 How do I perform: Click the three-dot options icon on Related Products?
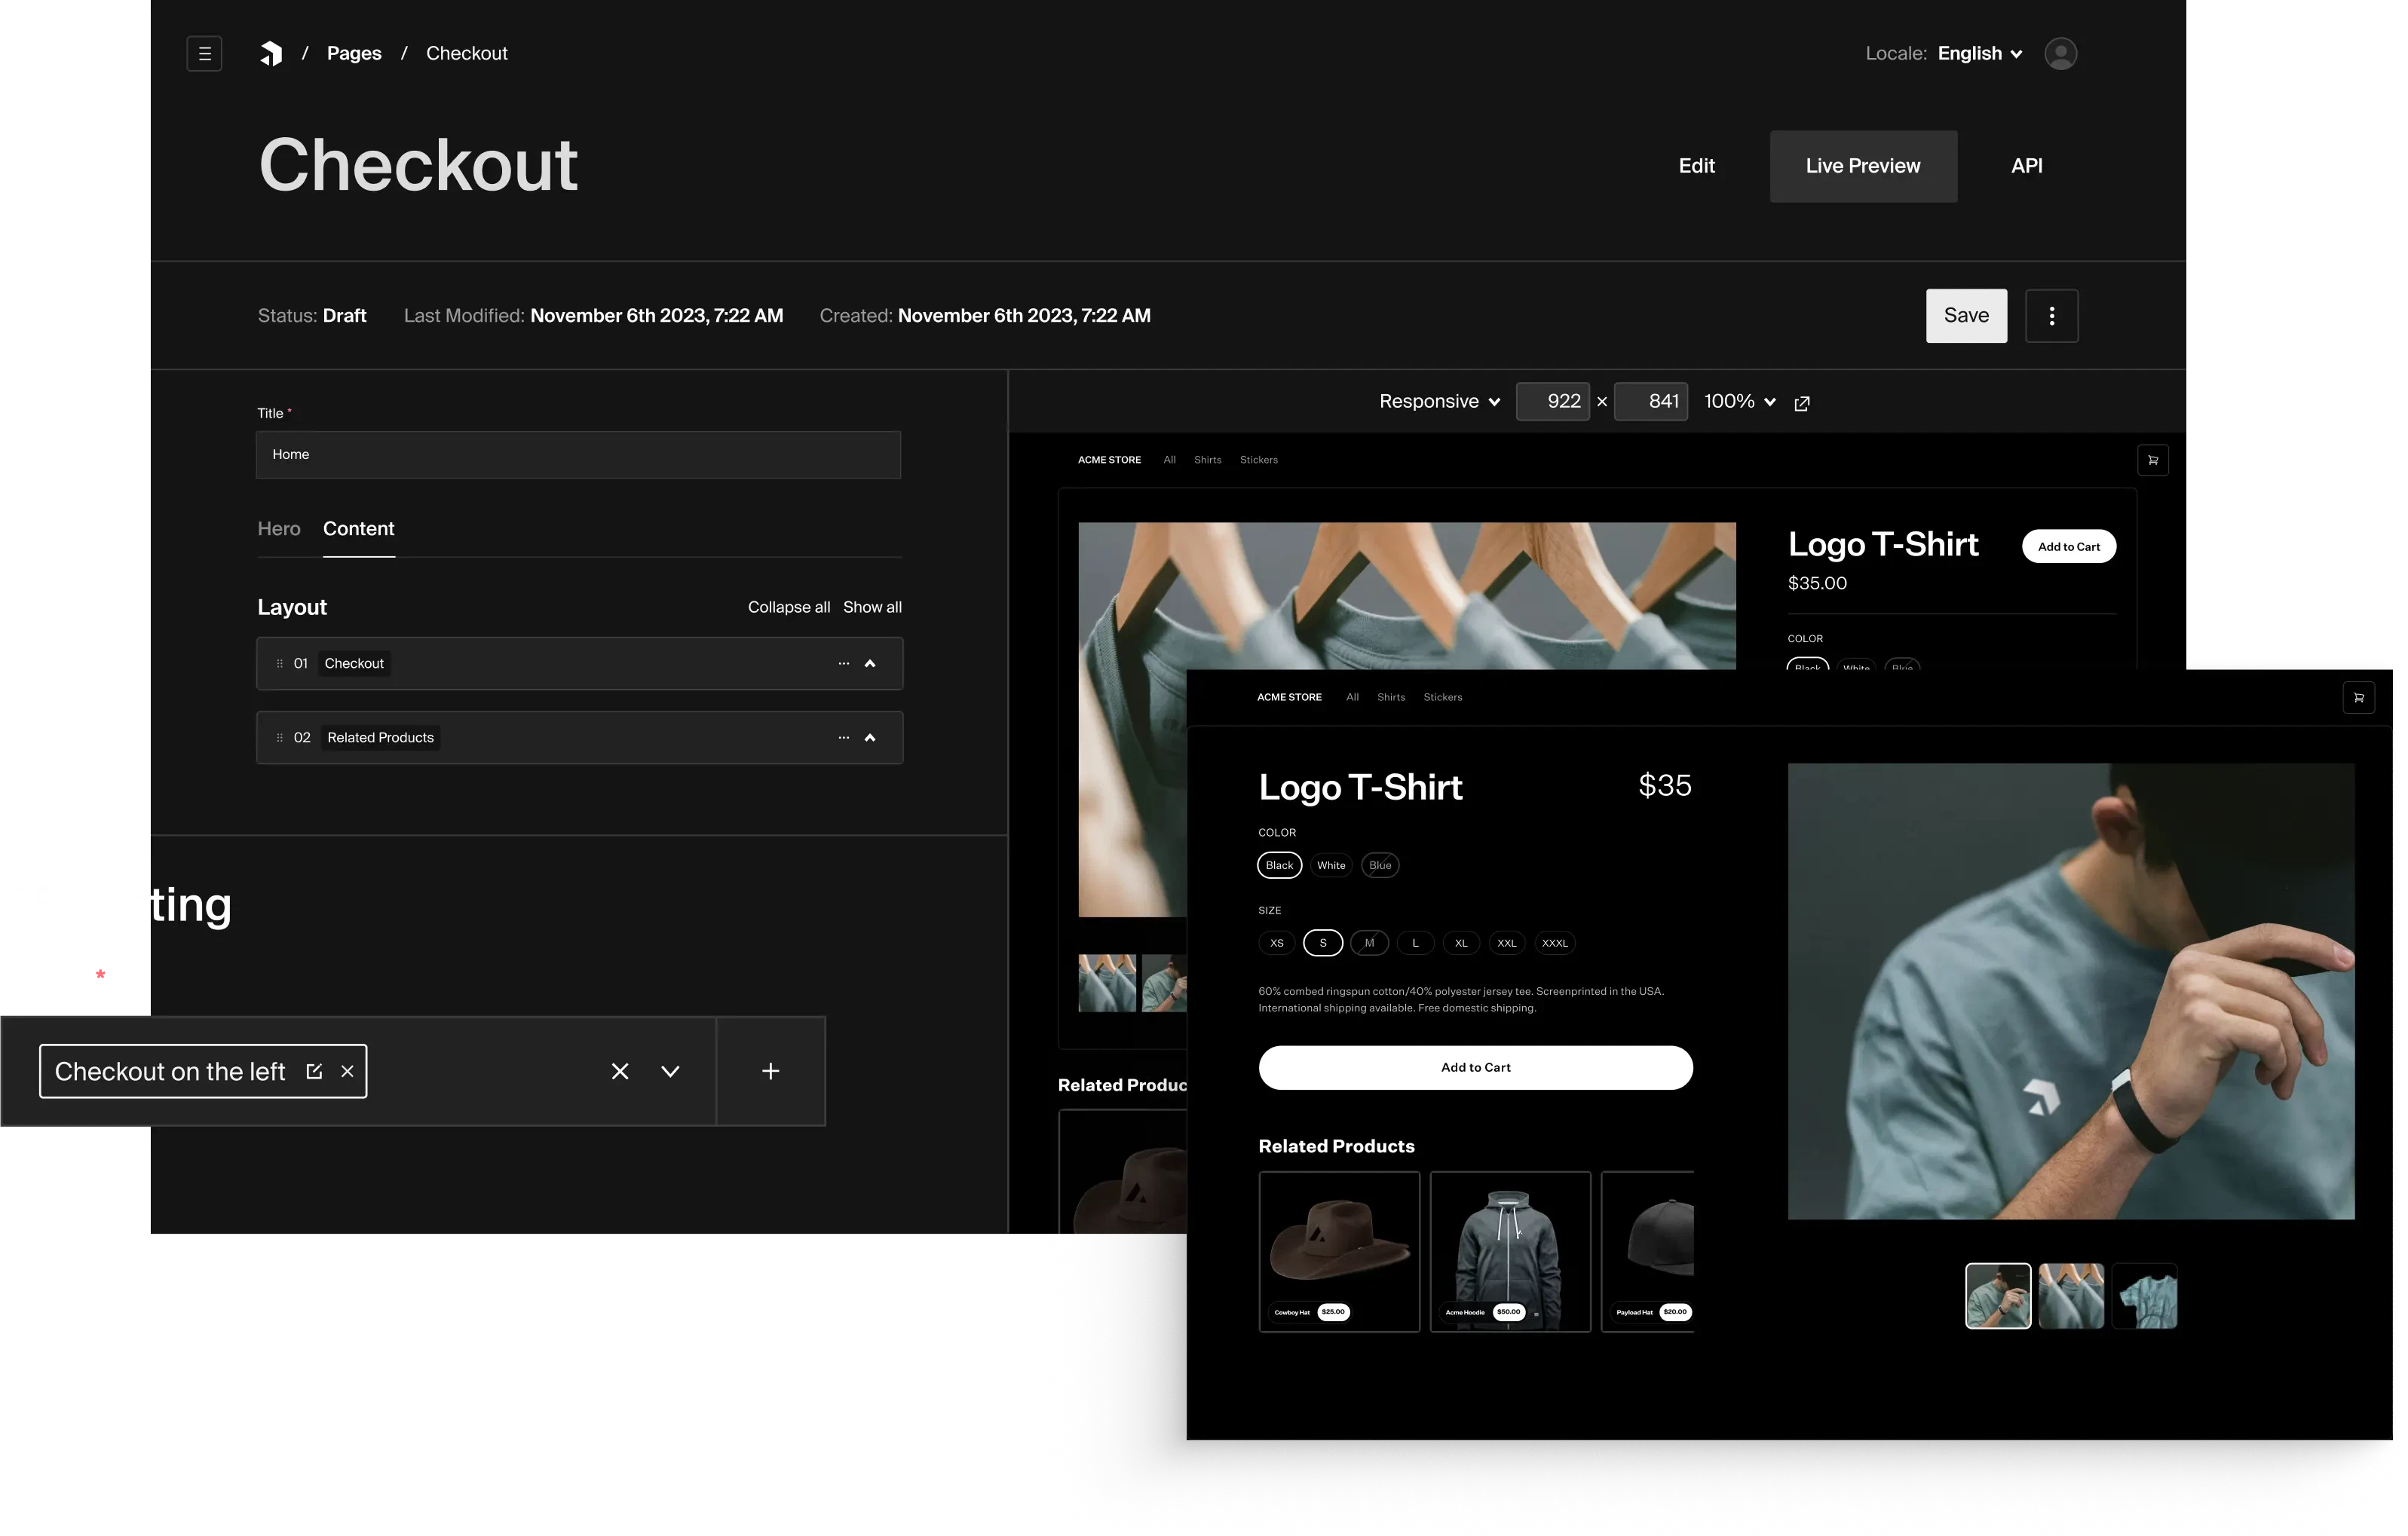tap(842, 736)
